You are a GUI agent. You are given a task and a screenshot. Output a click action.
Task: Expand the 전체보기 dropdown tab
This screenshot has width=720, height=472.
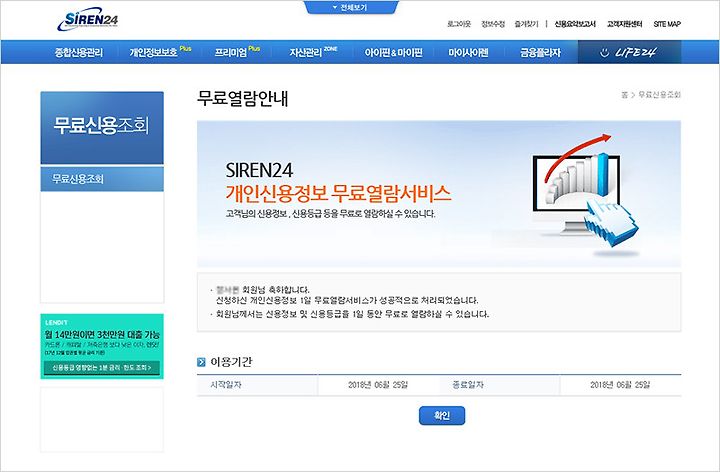351,7
